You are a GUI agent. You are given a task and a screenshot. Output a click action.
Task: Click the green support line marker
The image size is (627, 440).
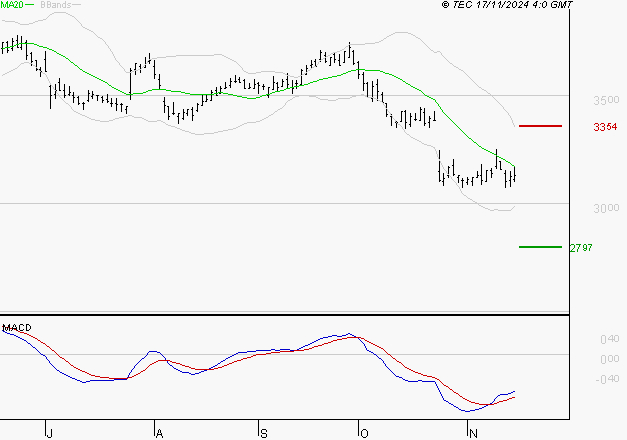[x=541, y=246]
